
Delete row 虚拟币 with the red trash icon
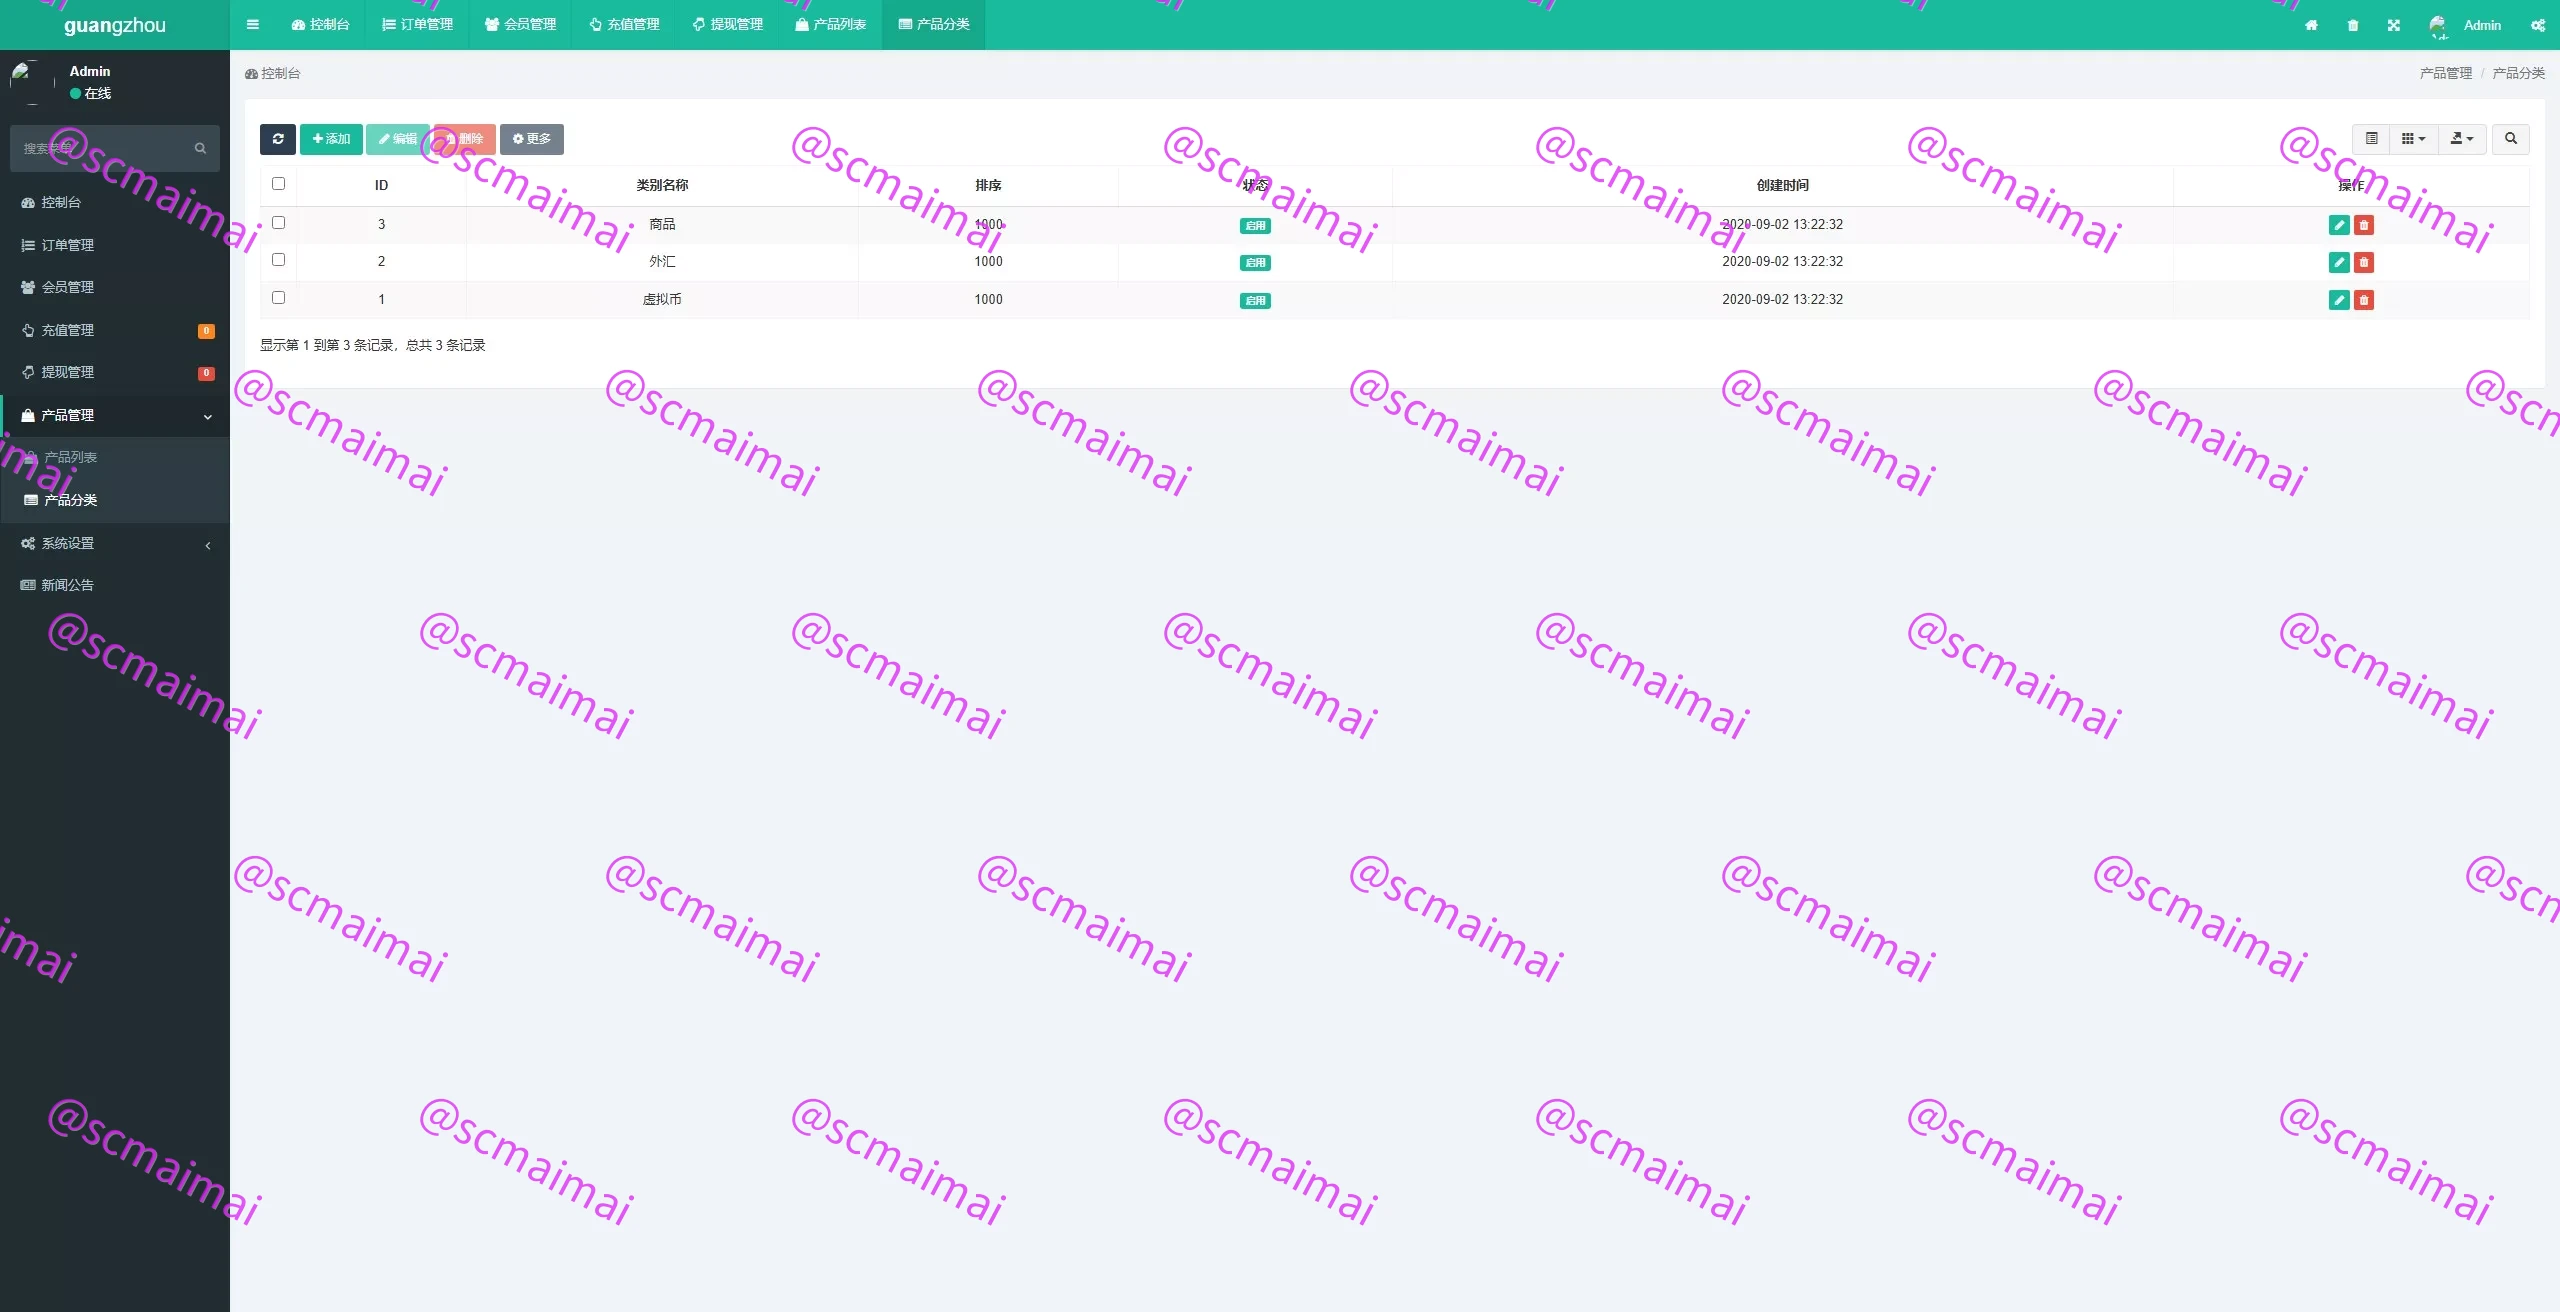pos(2364,300)
